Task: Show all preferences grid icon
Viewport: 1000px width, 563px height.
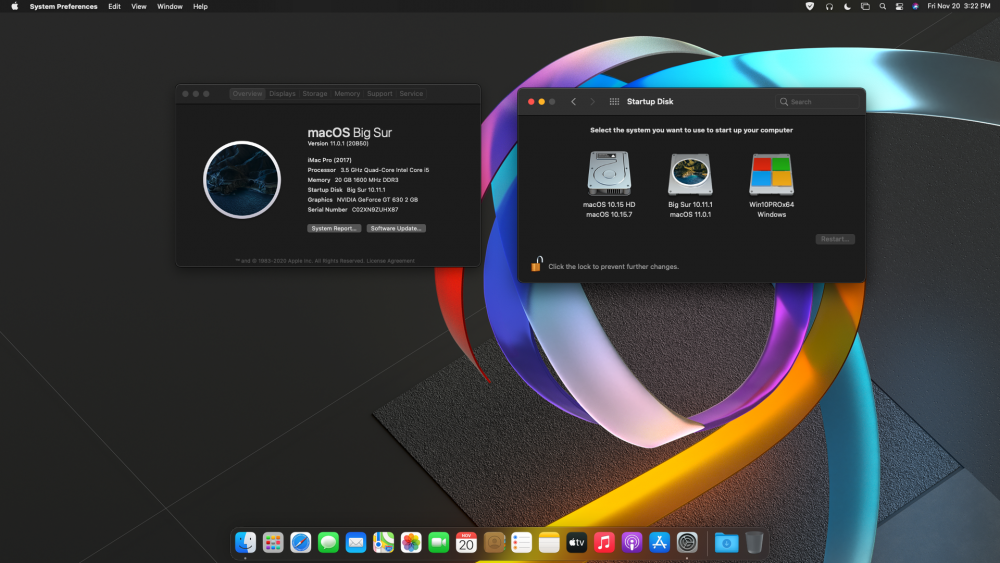Action: tap(614, 101)
